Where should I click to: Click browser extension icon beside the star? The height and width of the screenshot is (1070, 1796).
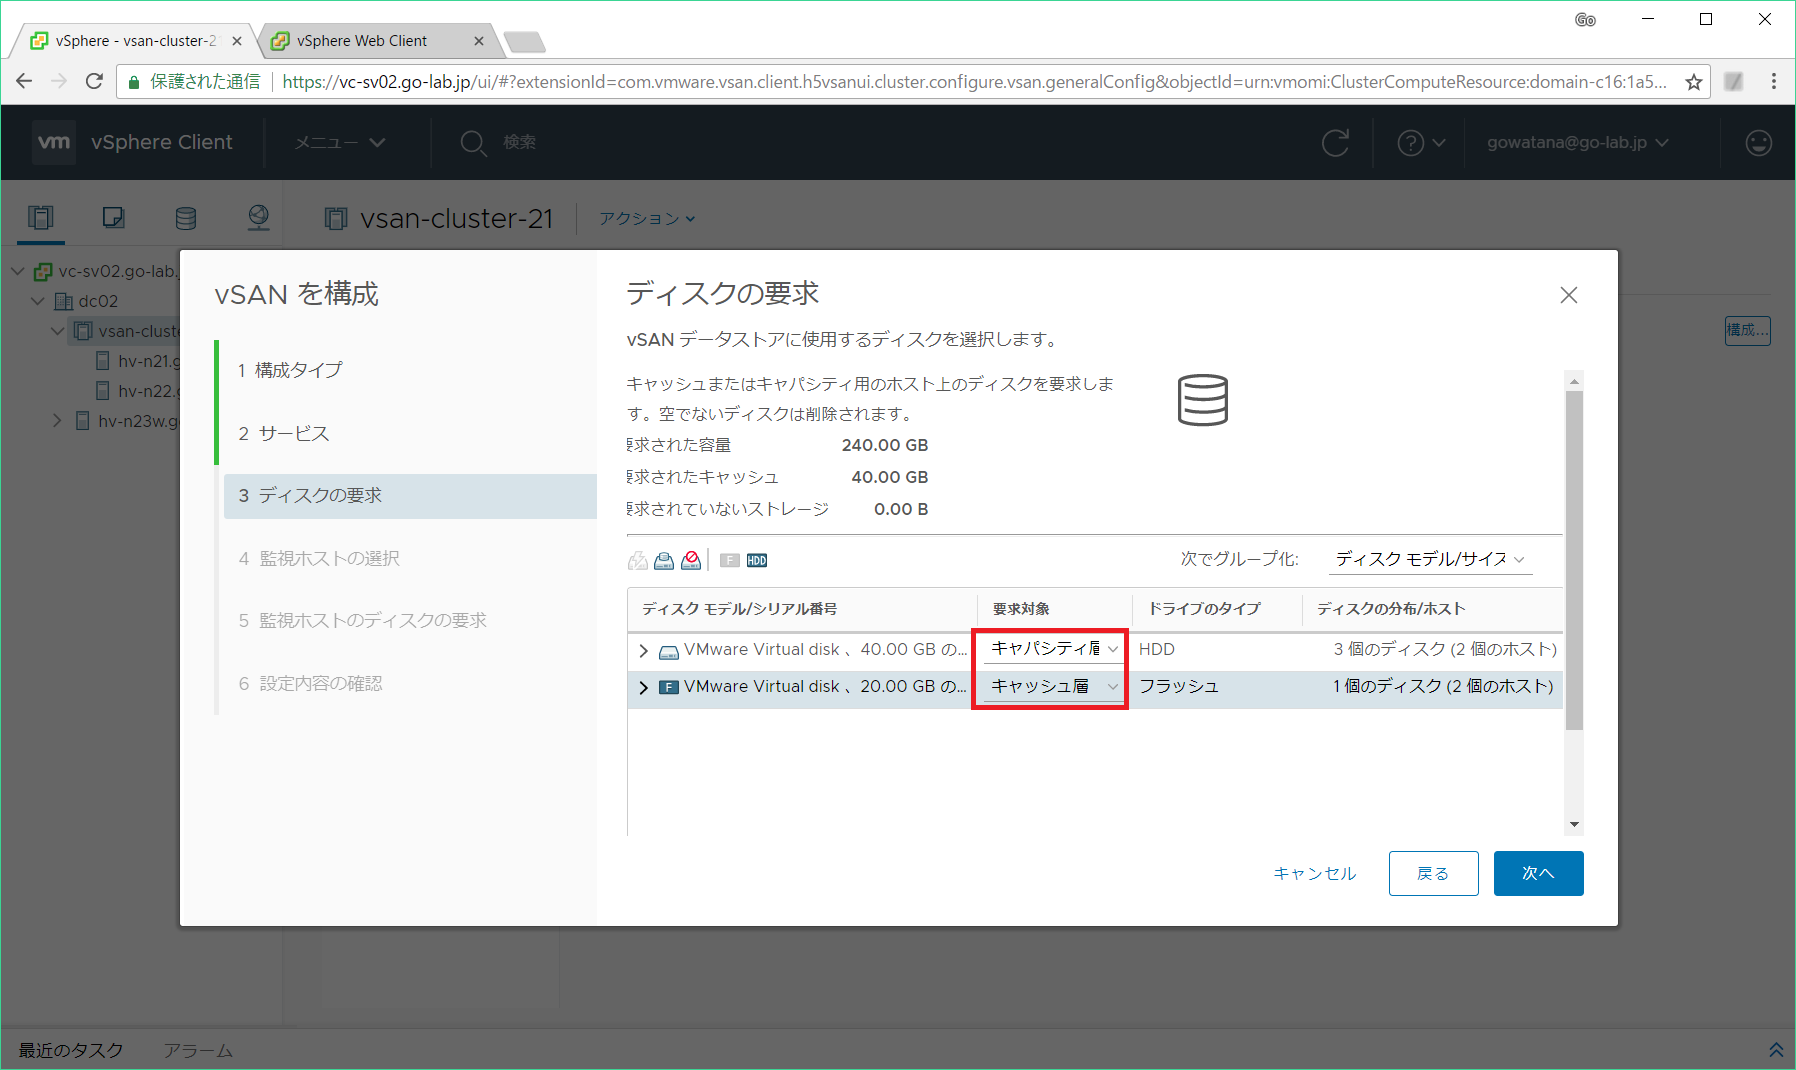pyautogui.click(x=1734, y=82)
